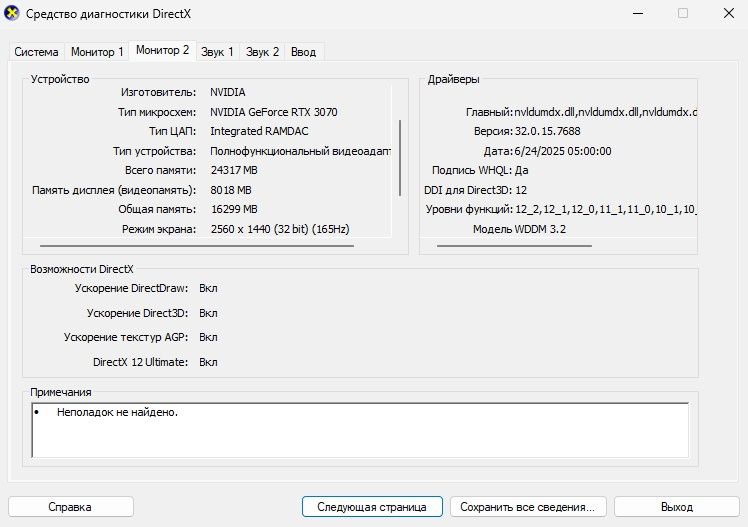This screenshot has width=748, height=527.
Task: Click the Следующая страница button
Action: click(x=372, y=506)
